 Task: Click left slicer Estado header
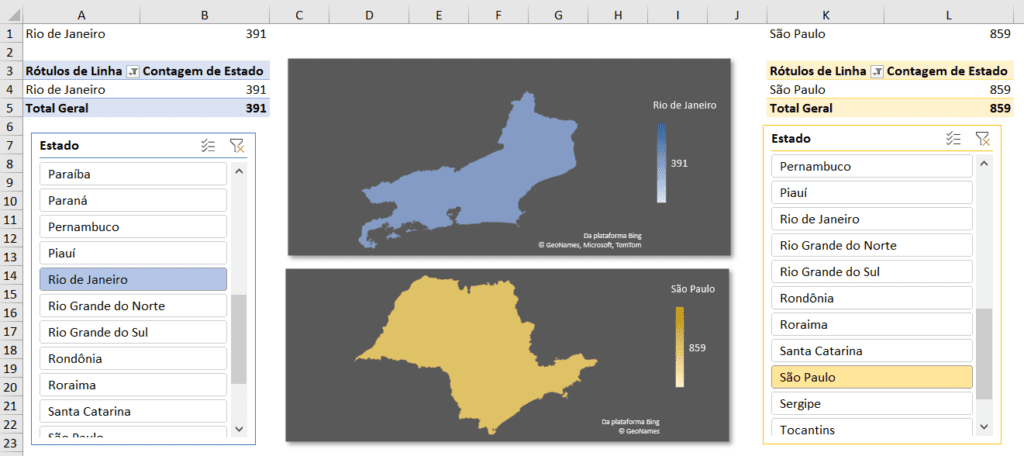pos(59,146)
